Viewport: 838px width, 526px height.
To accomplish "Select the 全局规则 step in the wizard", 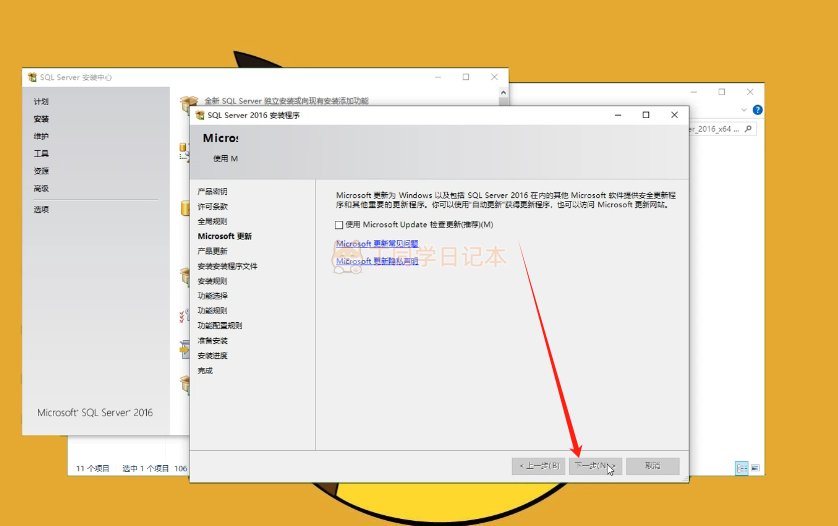I will click(212, 221).
